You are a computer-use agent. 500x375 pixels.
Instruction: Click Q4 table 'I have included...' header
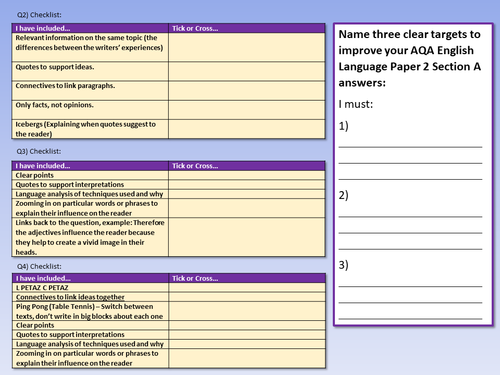pos(90,278)
